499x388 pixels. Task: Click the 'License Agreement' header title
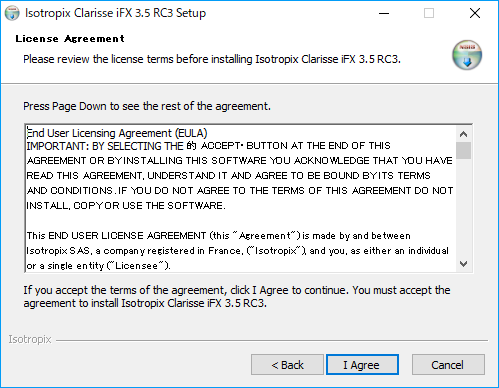click(x=70, y=39)
